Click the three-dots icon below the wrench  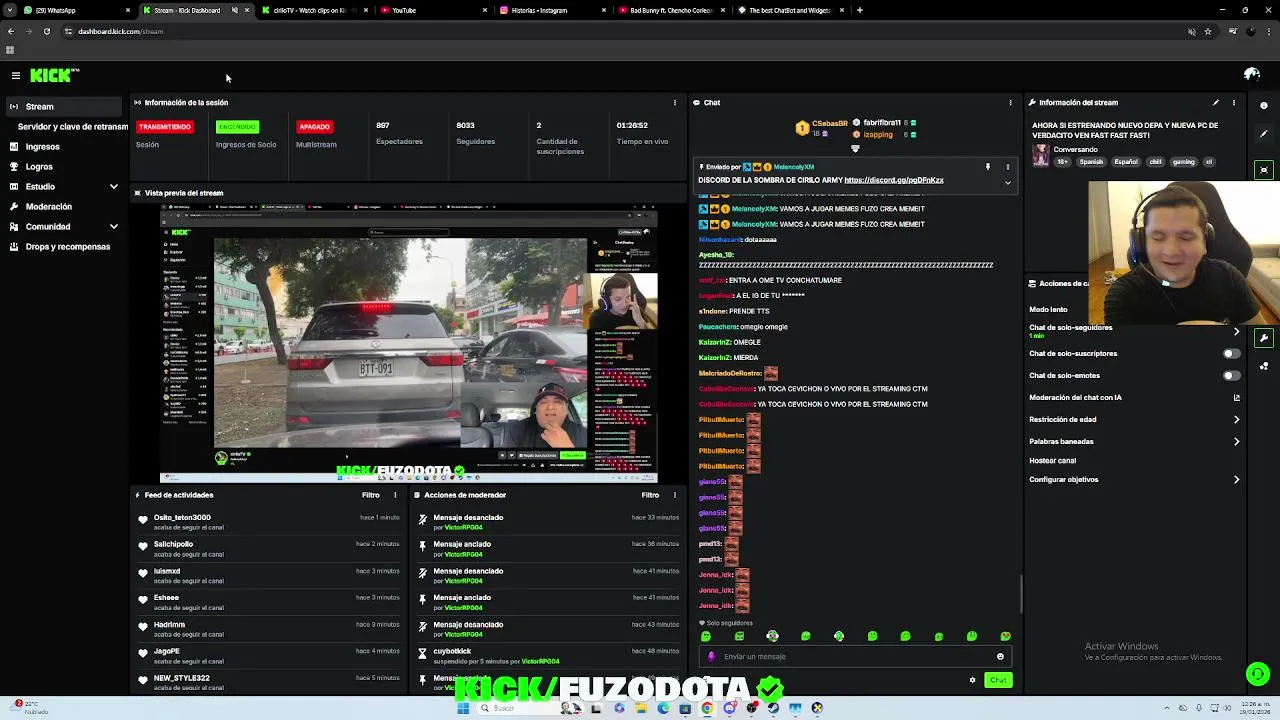(x=1264, y=366)
